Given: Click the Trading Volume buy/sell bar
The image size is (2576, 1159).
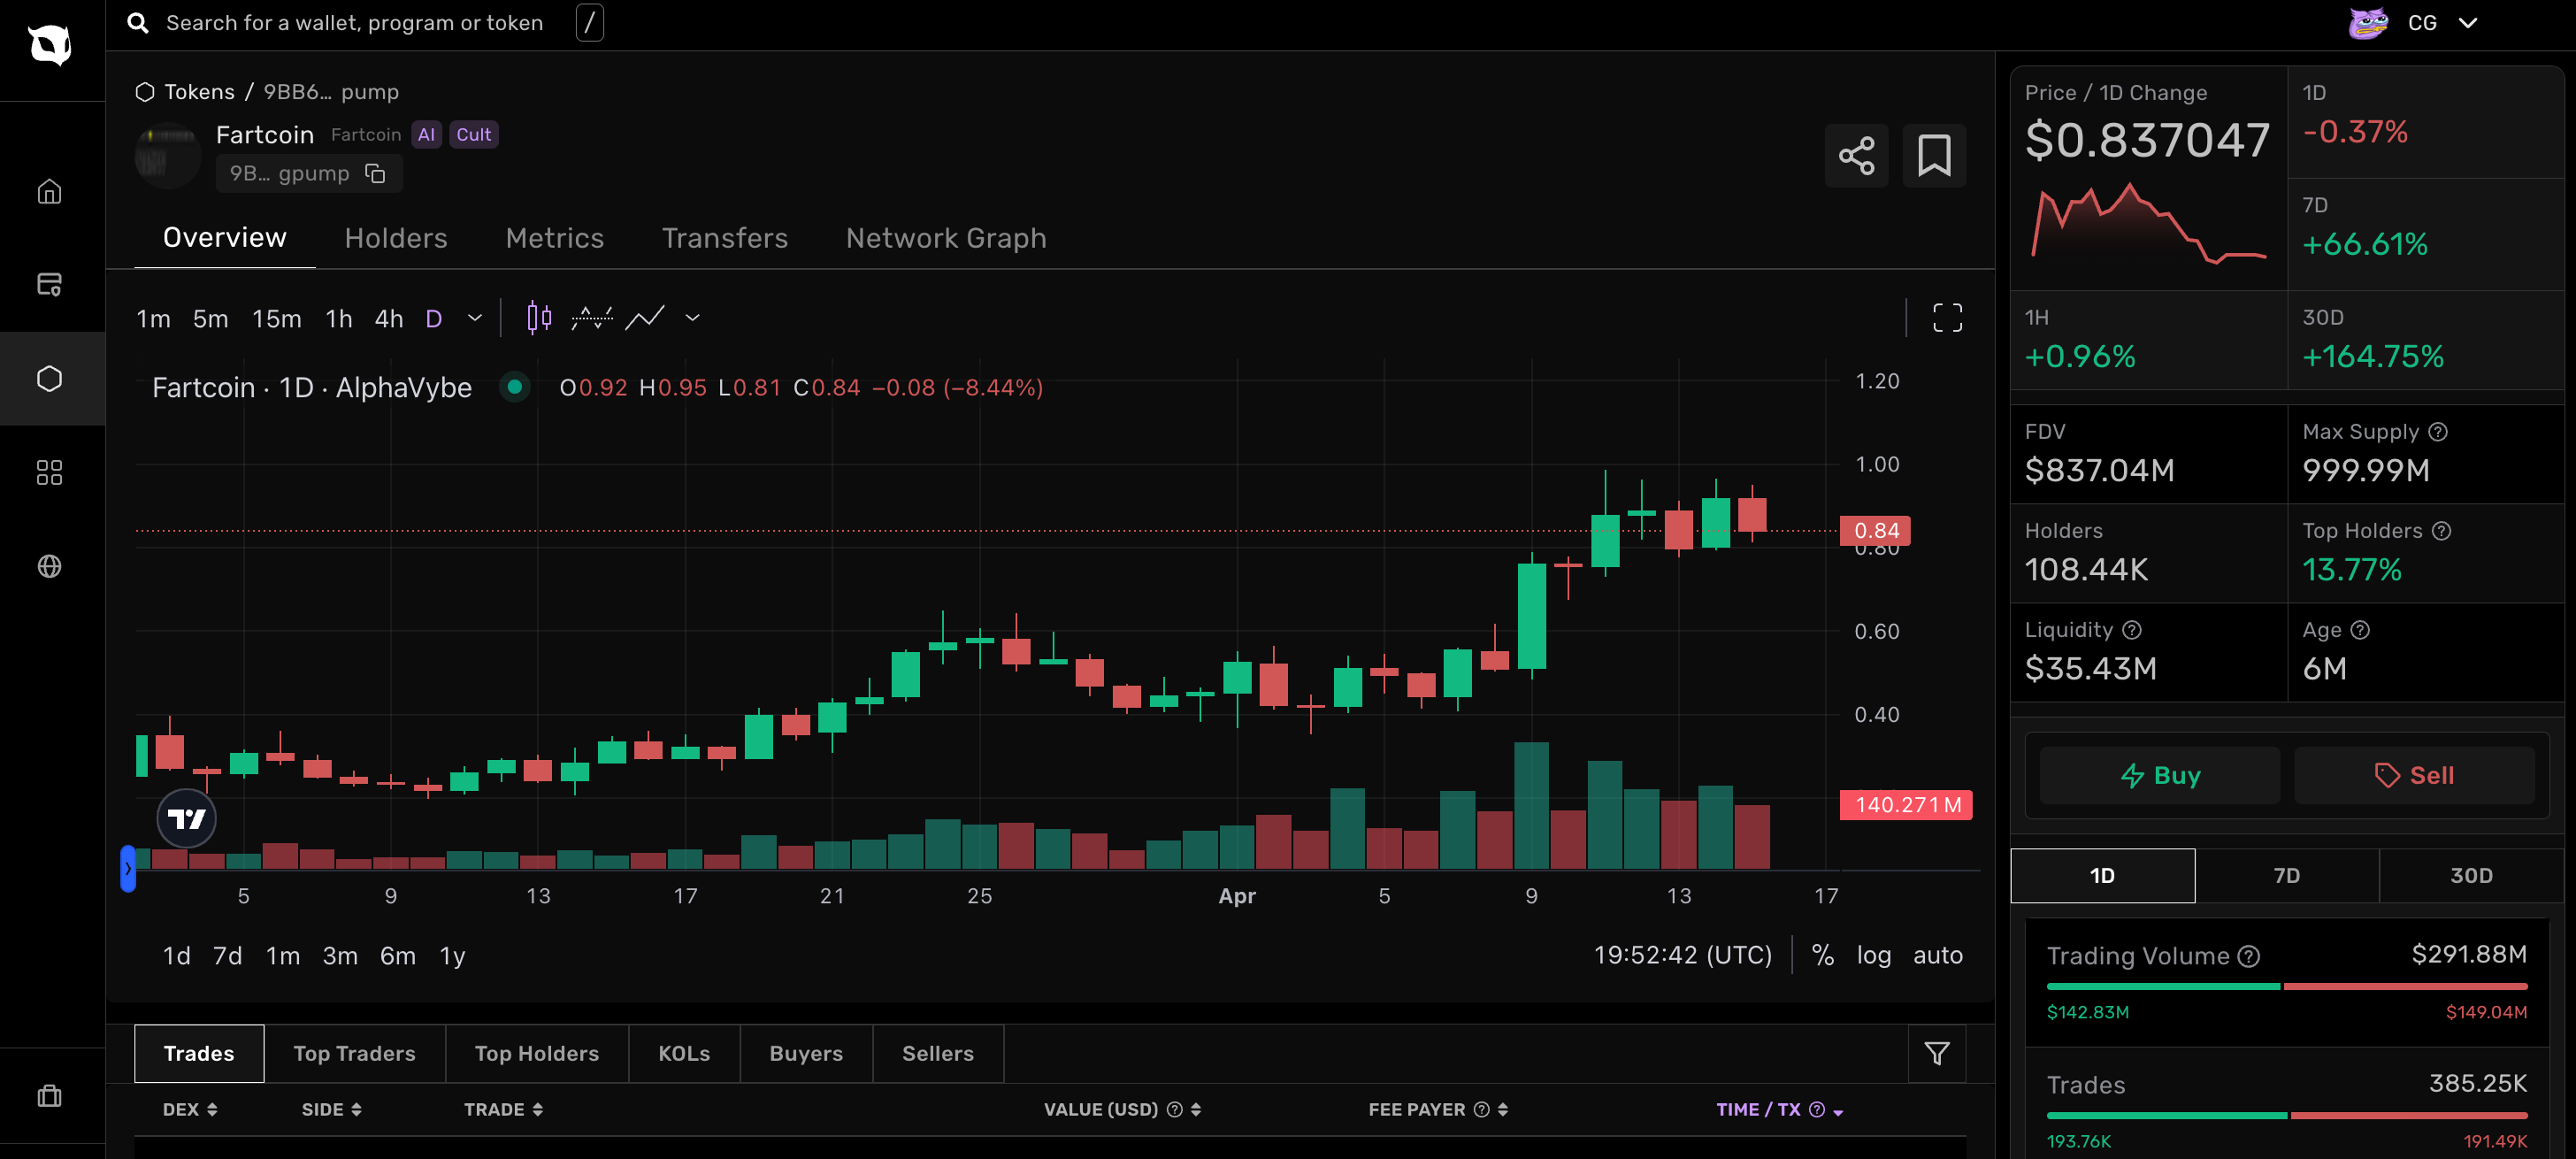Looking at the screenshot, I should coord(2286,987).
